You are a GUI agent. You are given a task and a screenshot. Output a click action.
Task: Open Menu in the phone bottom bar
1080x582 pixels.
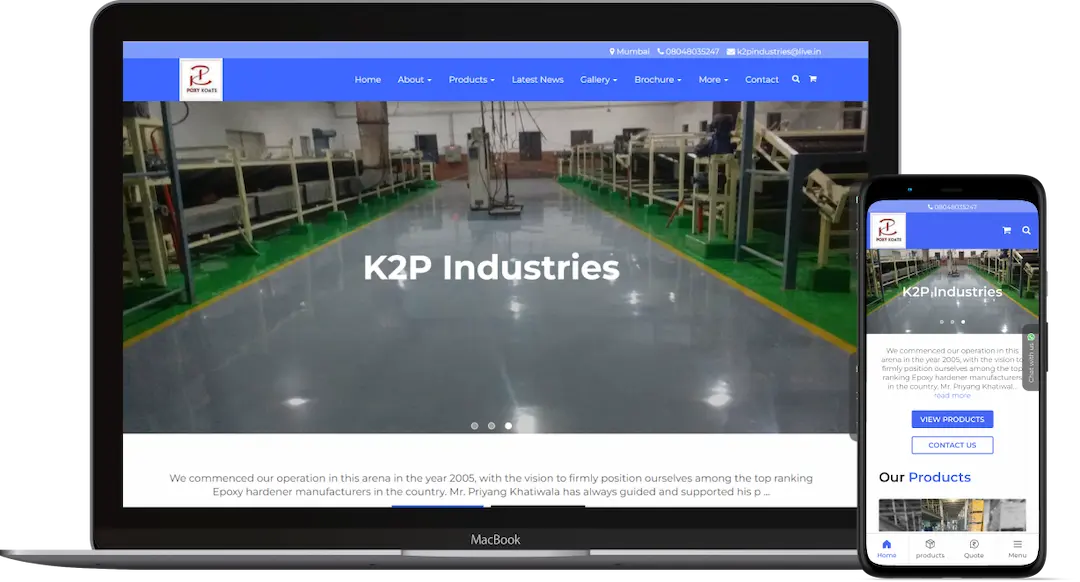click(1017, 549)
